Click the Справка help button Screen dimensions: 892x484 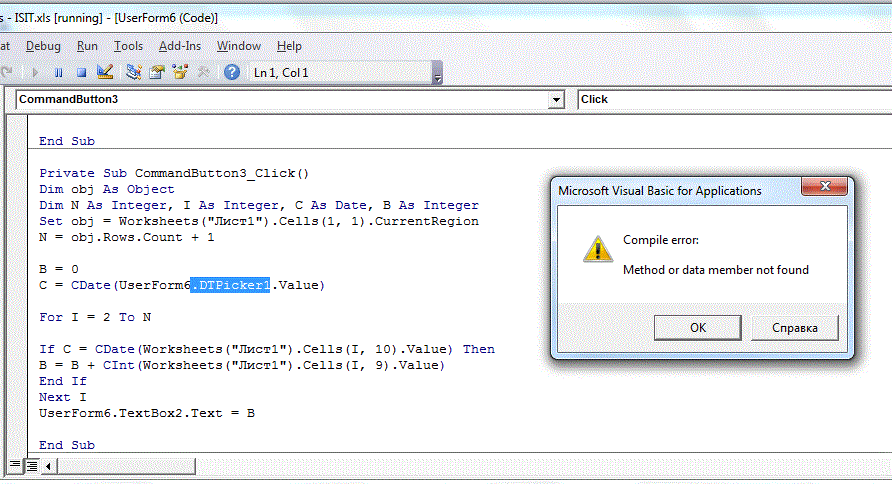pos(795,327)
